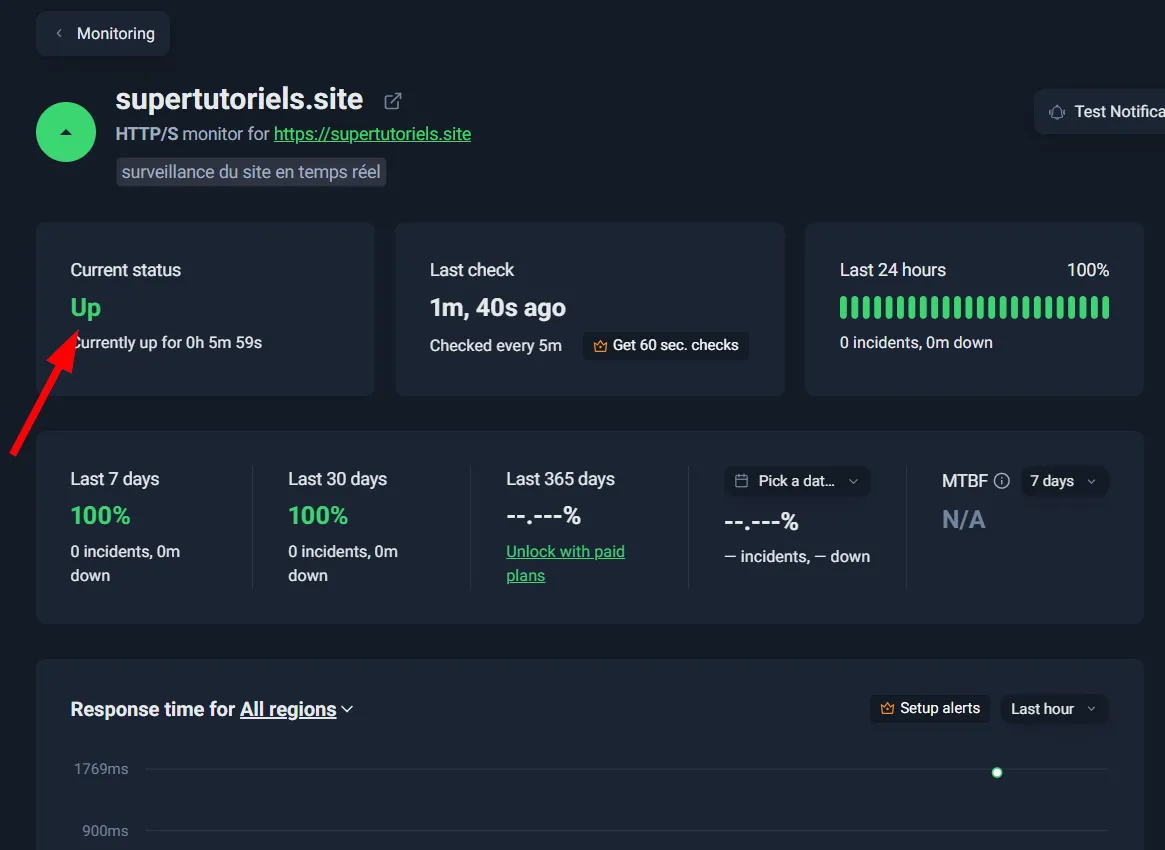Click the green Up status text
The image size is (1165, 850).
(x=85, y=307)
